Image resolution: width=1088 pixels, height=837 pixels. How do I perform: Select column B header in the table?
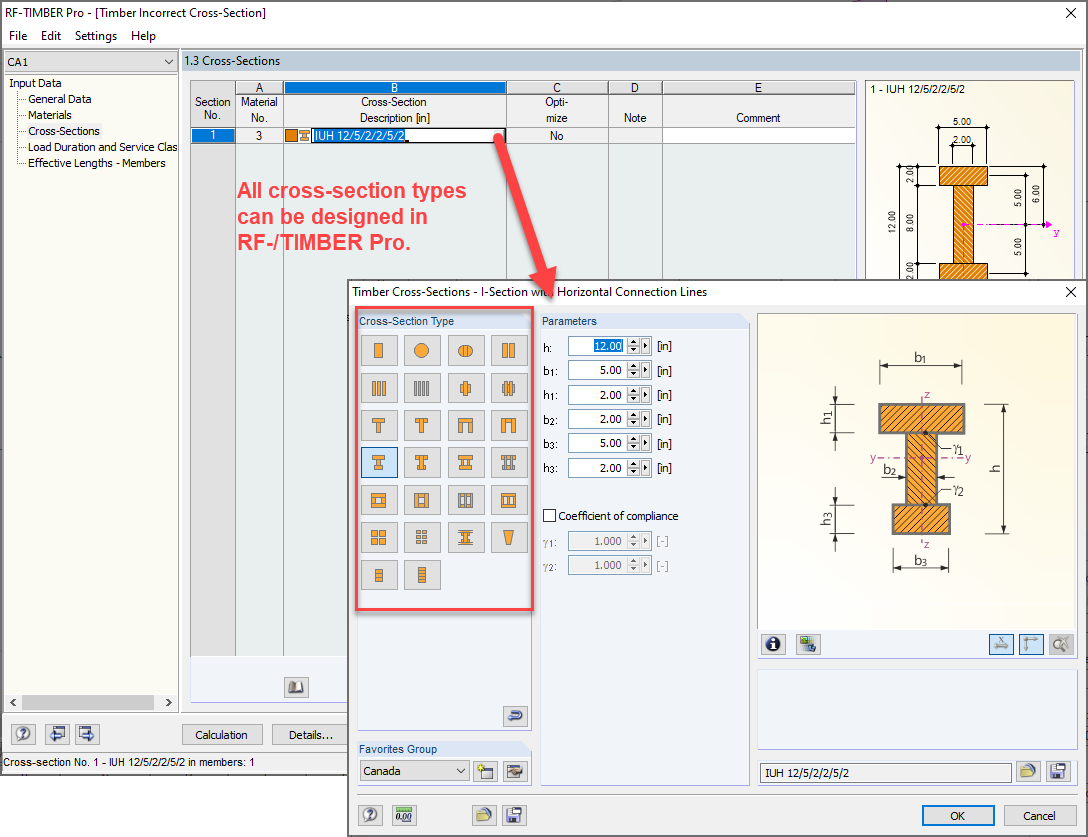point(394,88)
